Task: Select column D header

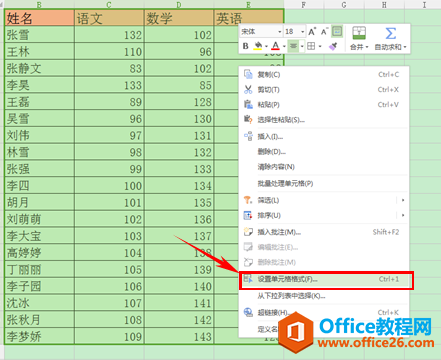Action: click(179, 4)
